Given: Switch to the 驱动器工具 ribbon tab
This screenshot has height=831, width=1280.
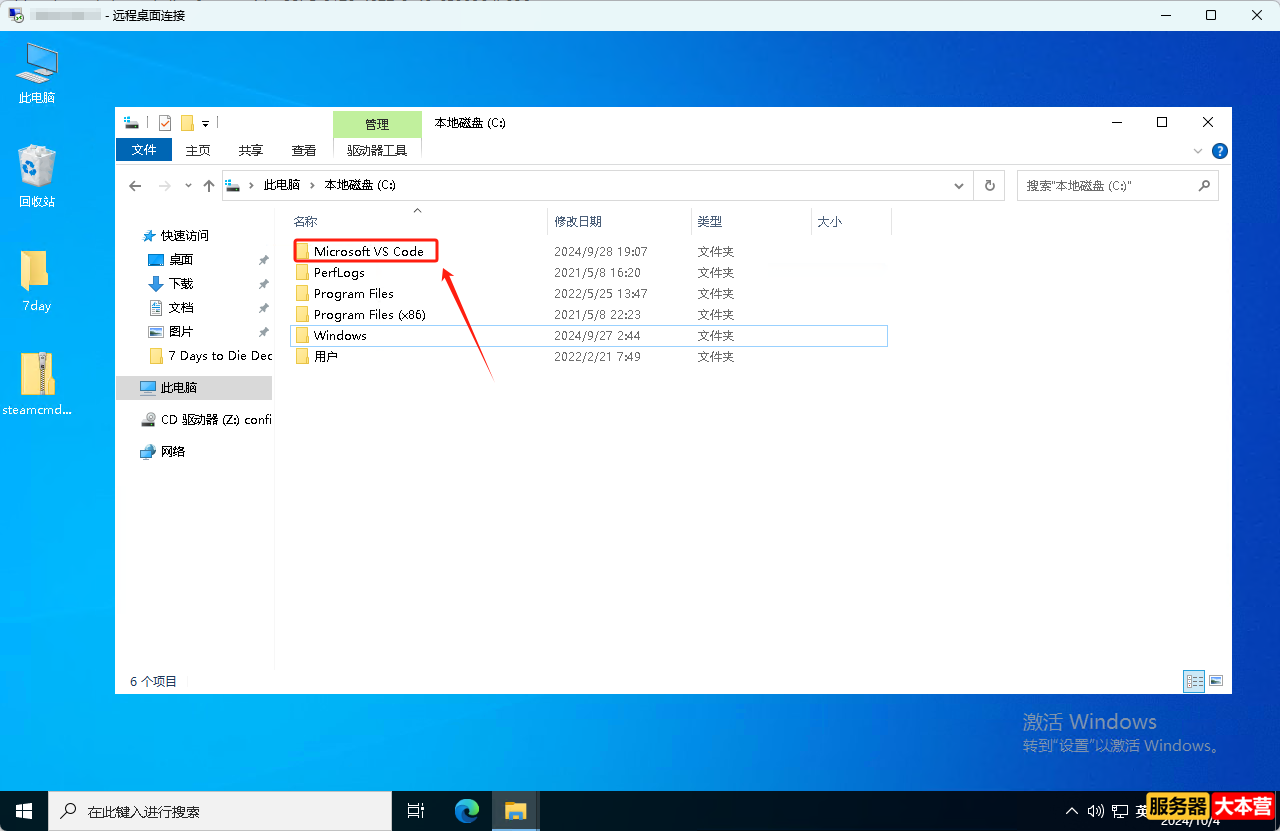Looking at the screenshot, I should (x=377, y=150).
